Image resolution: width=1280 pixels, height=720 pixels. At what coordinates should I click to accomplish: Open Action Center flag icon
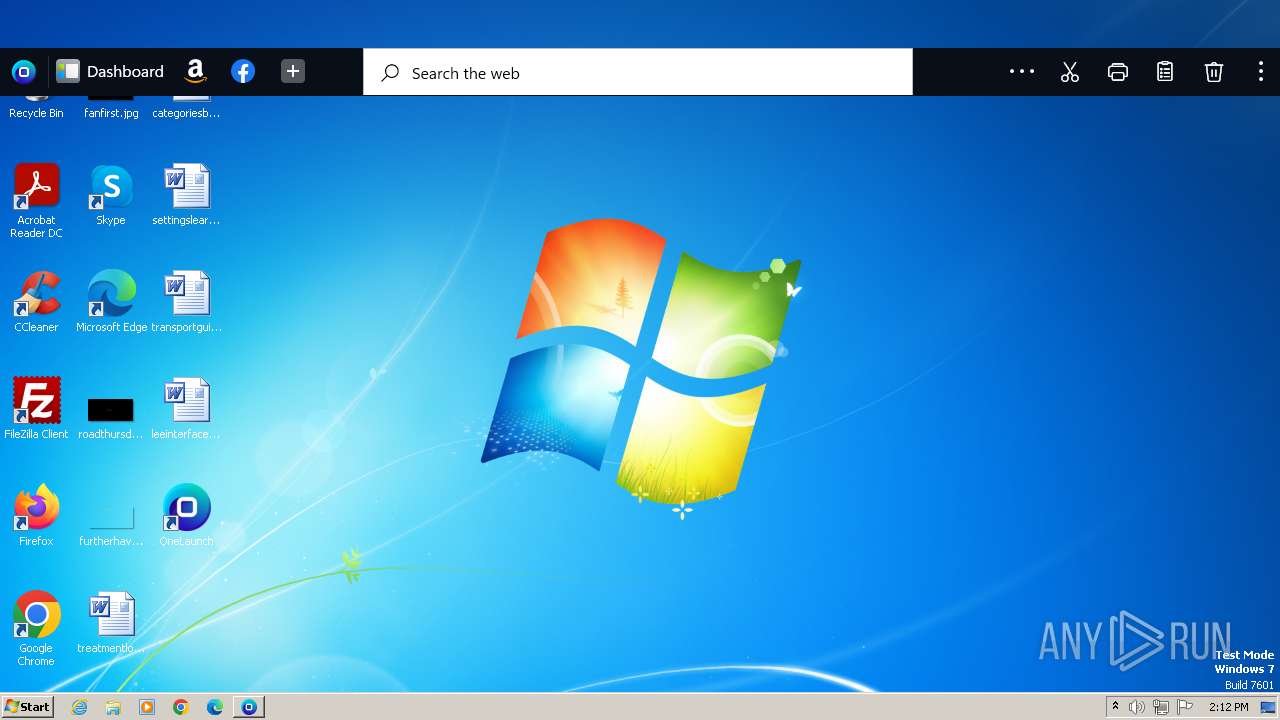click(x=1185, y=707)
